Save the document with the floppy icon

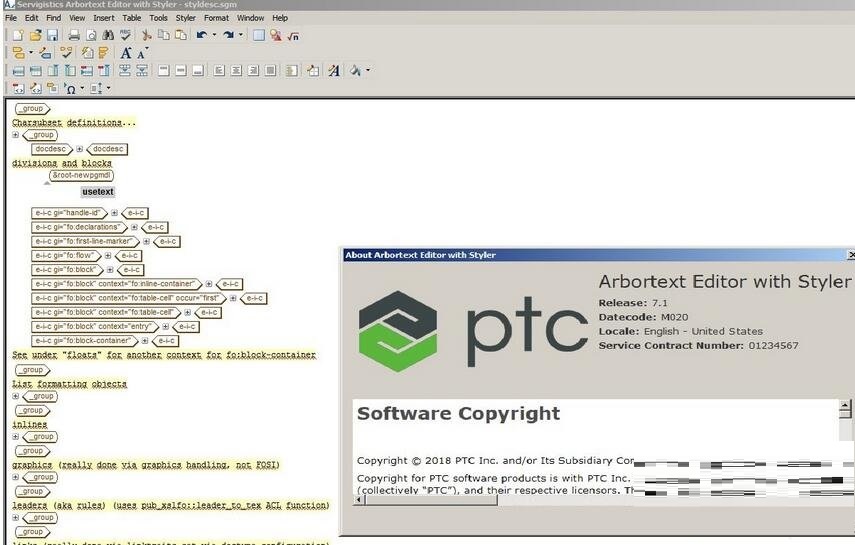point(52,35)
